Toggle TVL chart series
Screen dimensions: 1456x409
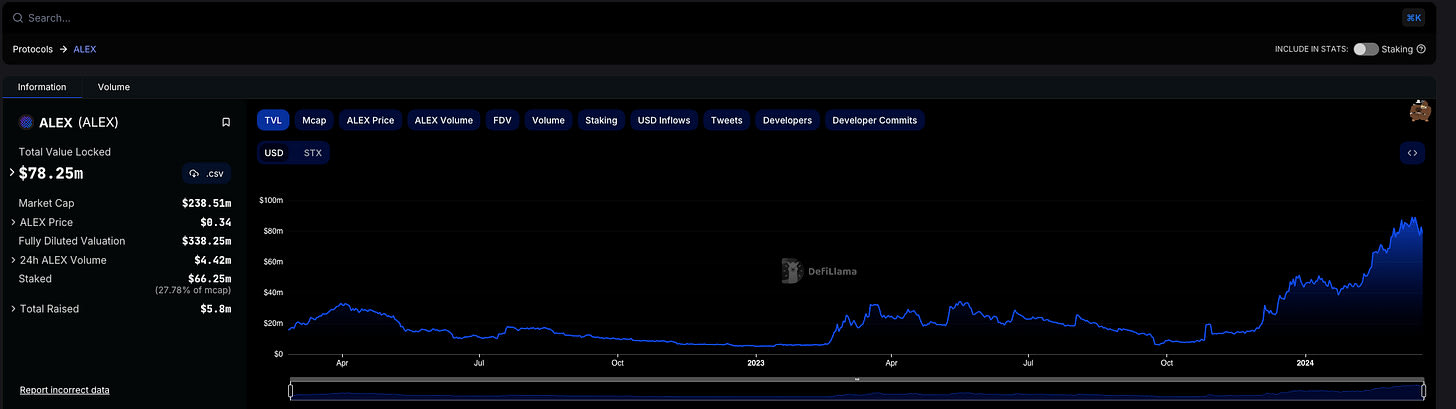(x=273, y=120)
